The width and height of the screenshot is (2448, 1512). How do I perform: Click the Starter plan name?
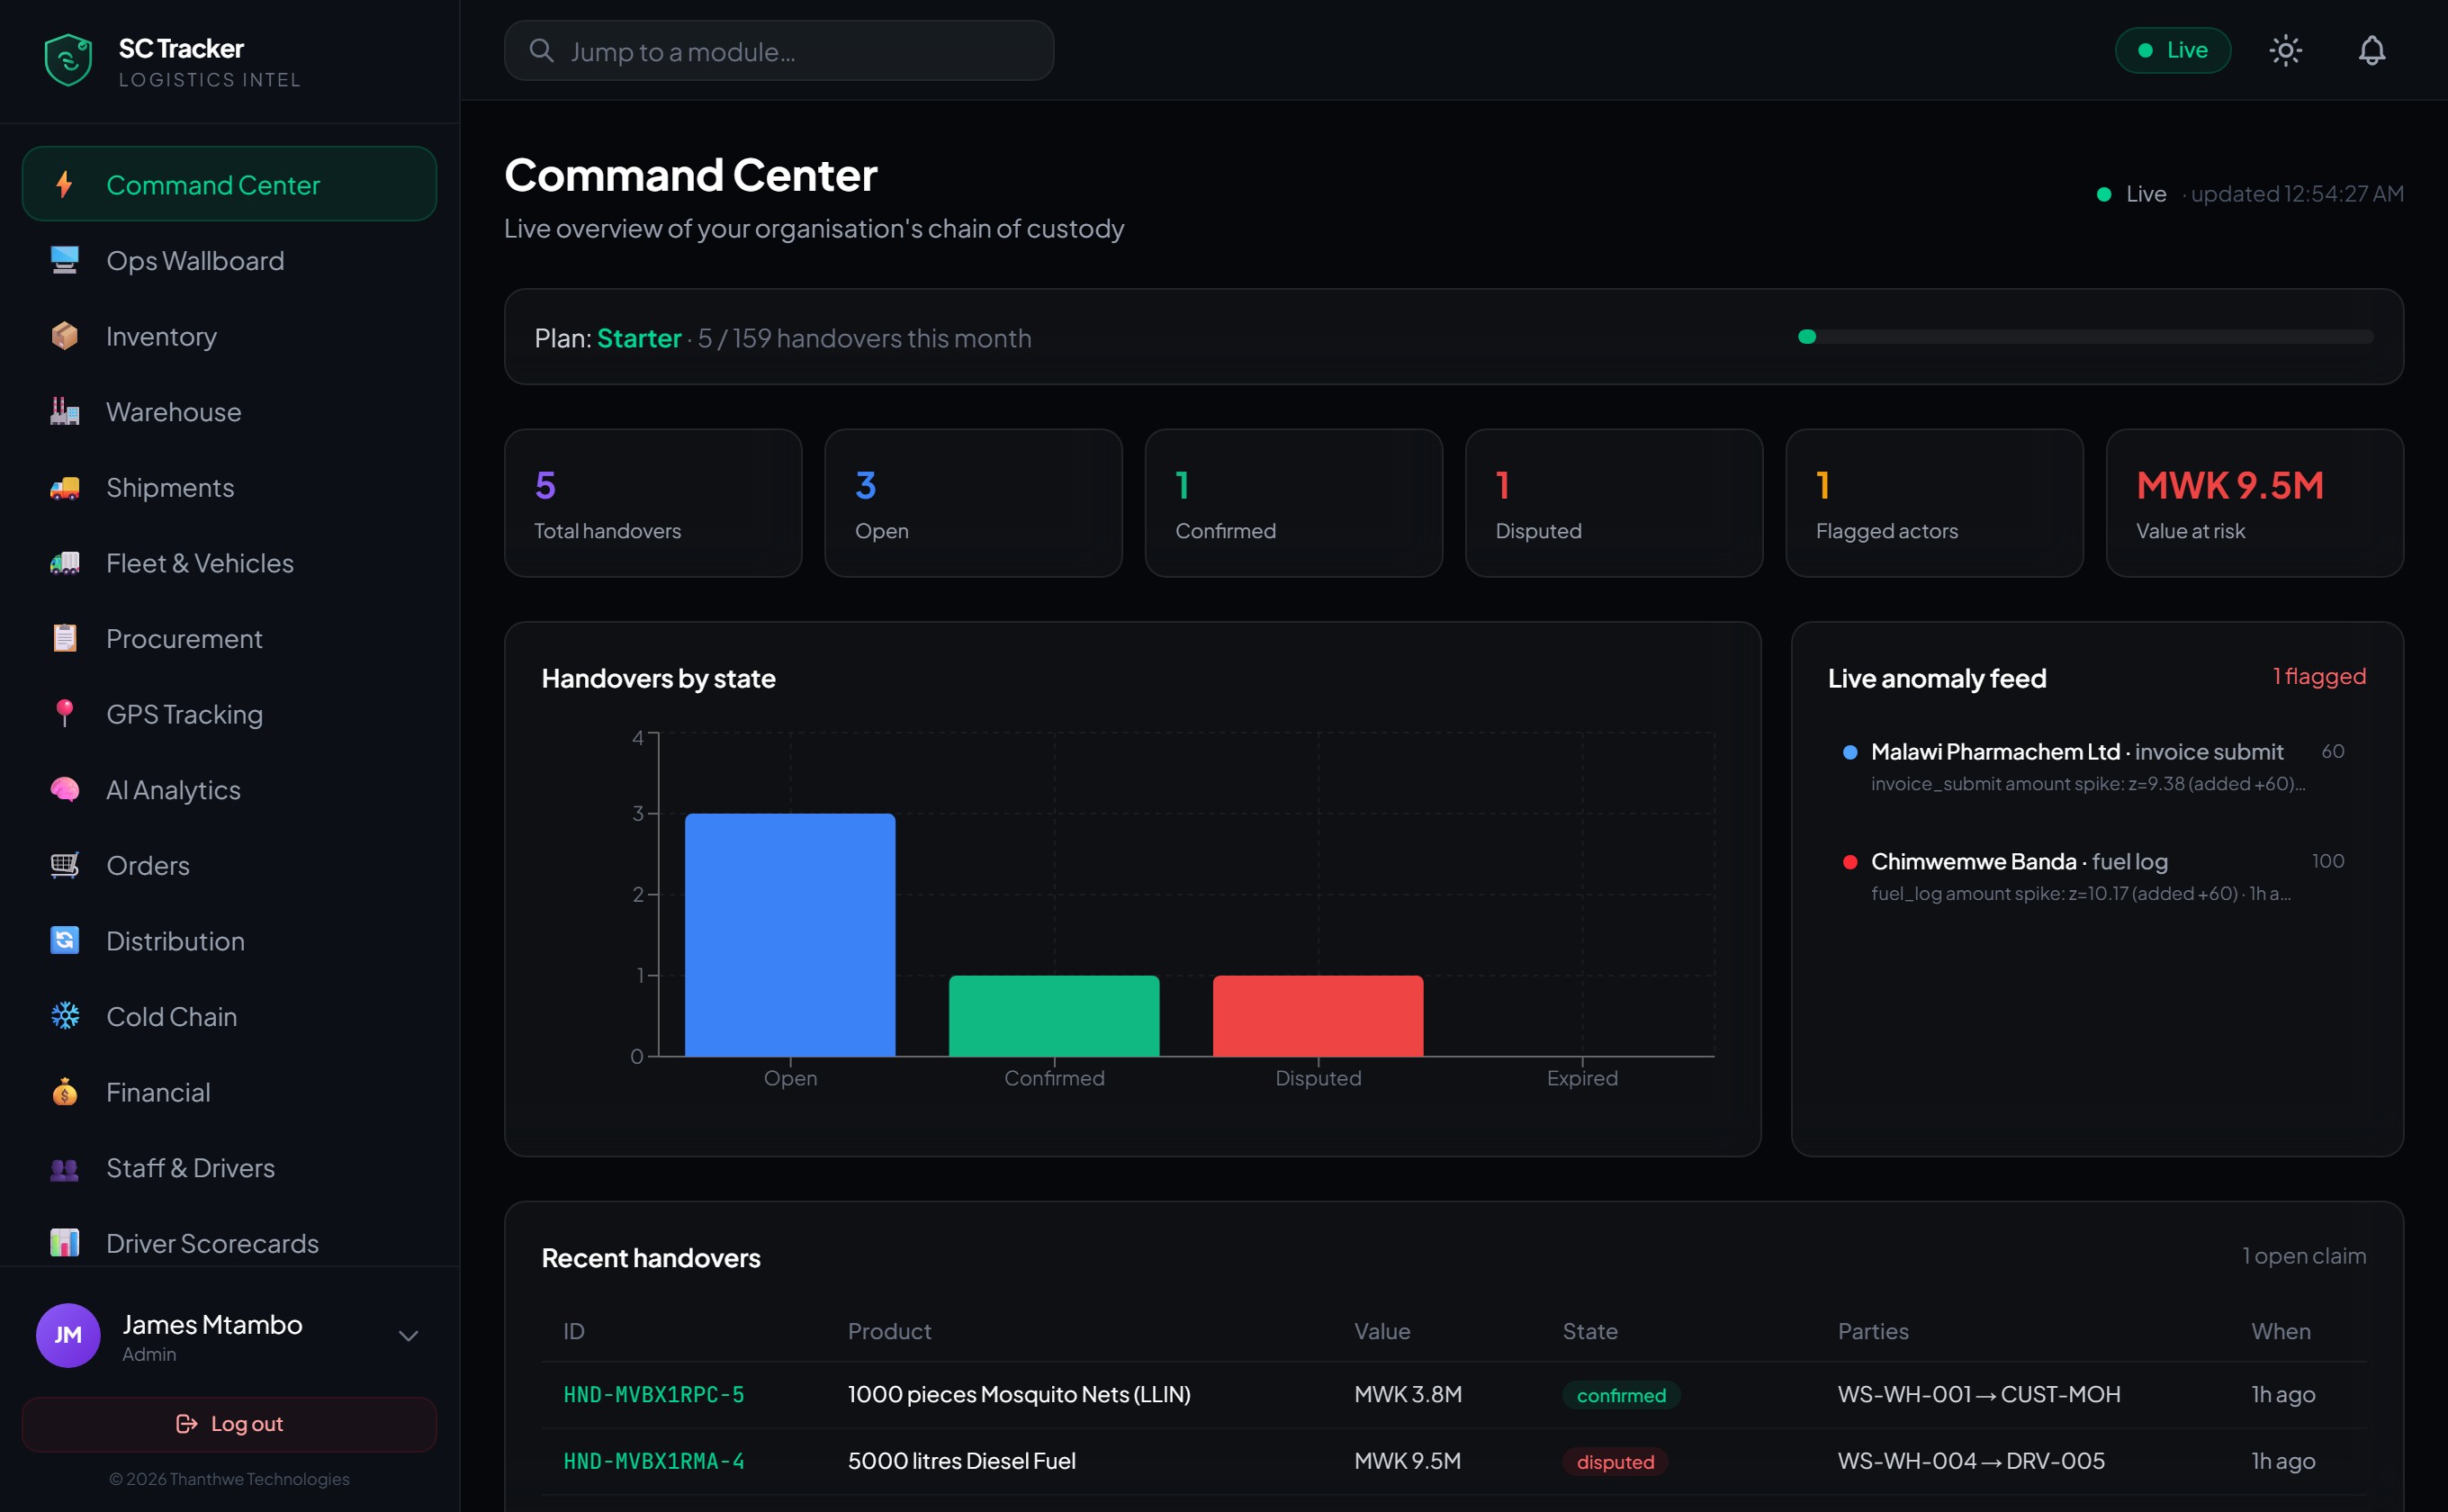[639, 338]
